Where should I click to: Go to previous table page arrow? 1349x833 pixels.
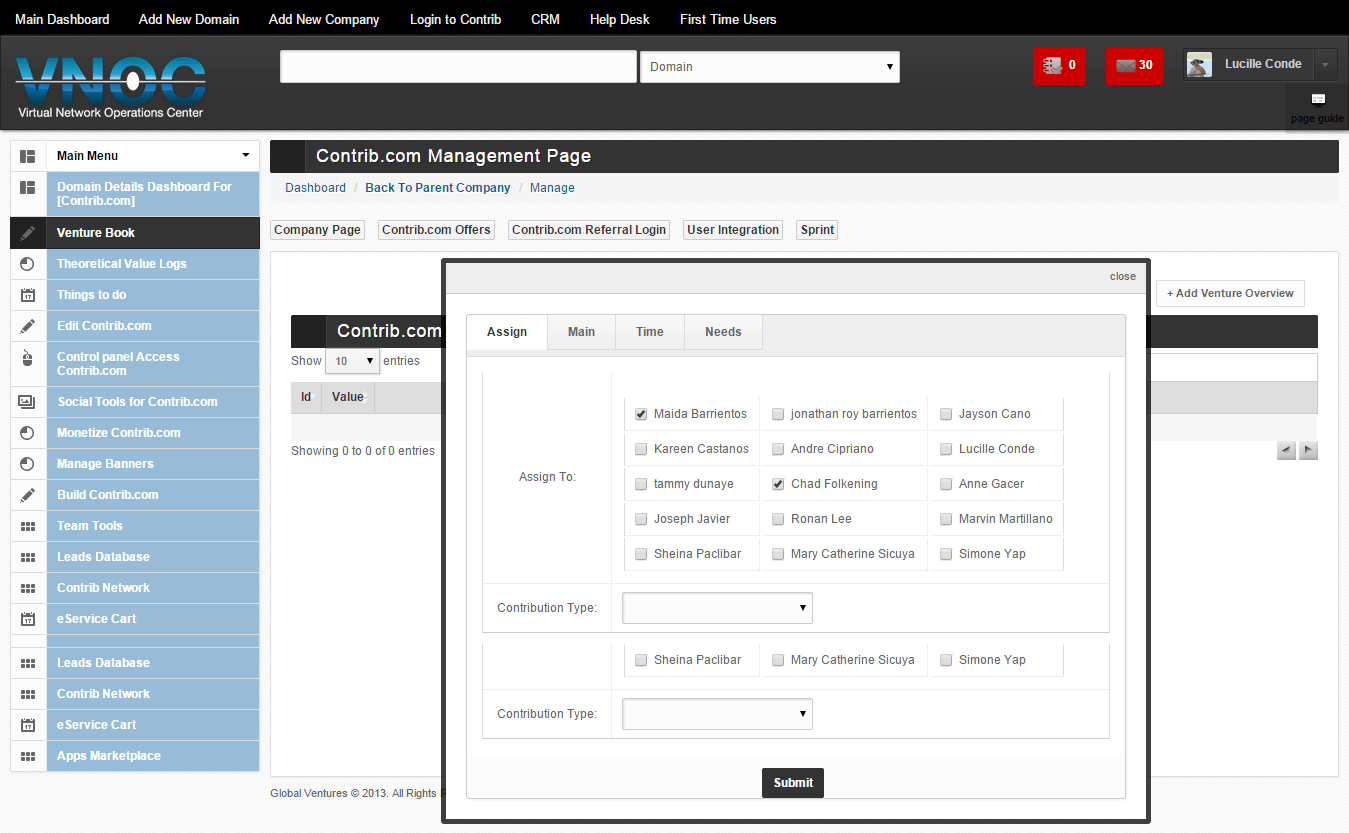point(1287,451)
